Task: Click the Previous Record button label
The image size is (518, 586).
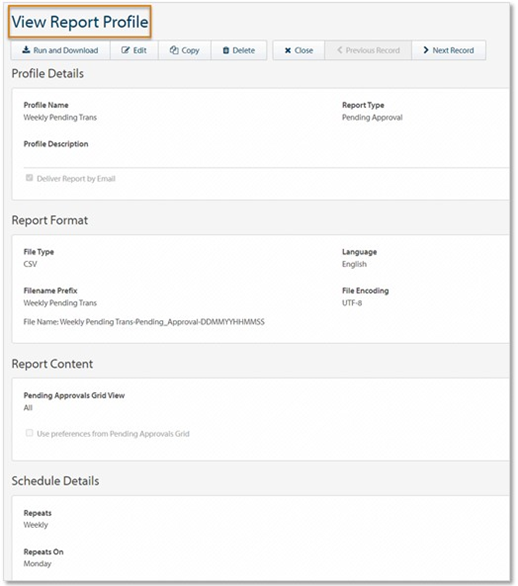Action: pos(373,50)
